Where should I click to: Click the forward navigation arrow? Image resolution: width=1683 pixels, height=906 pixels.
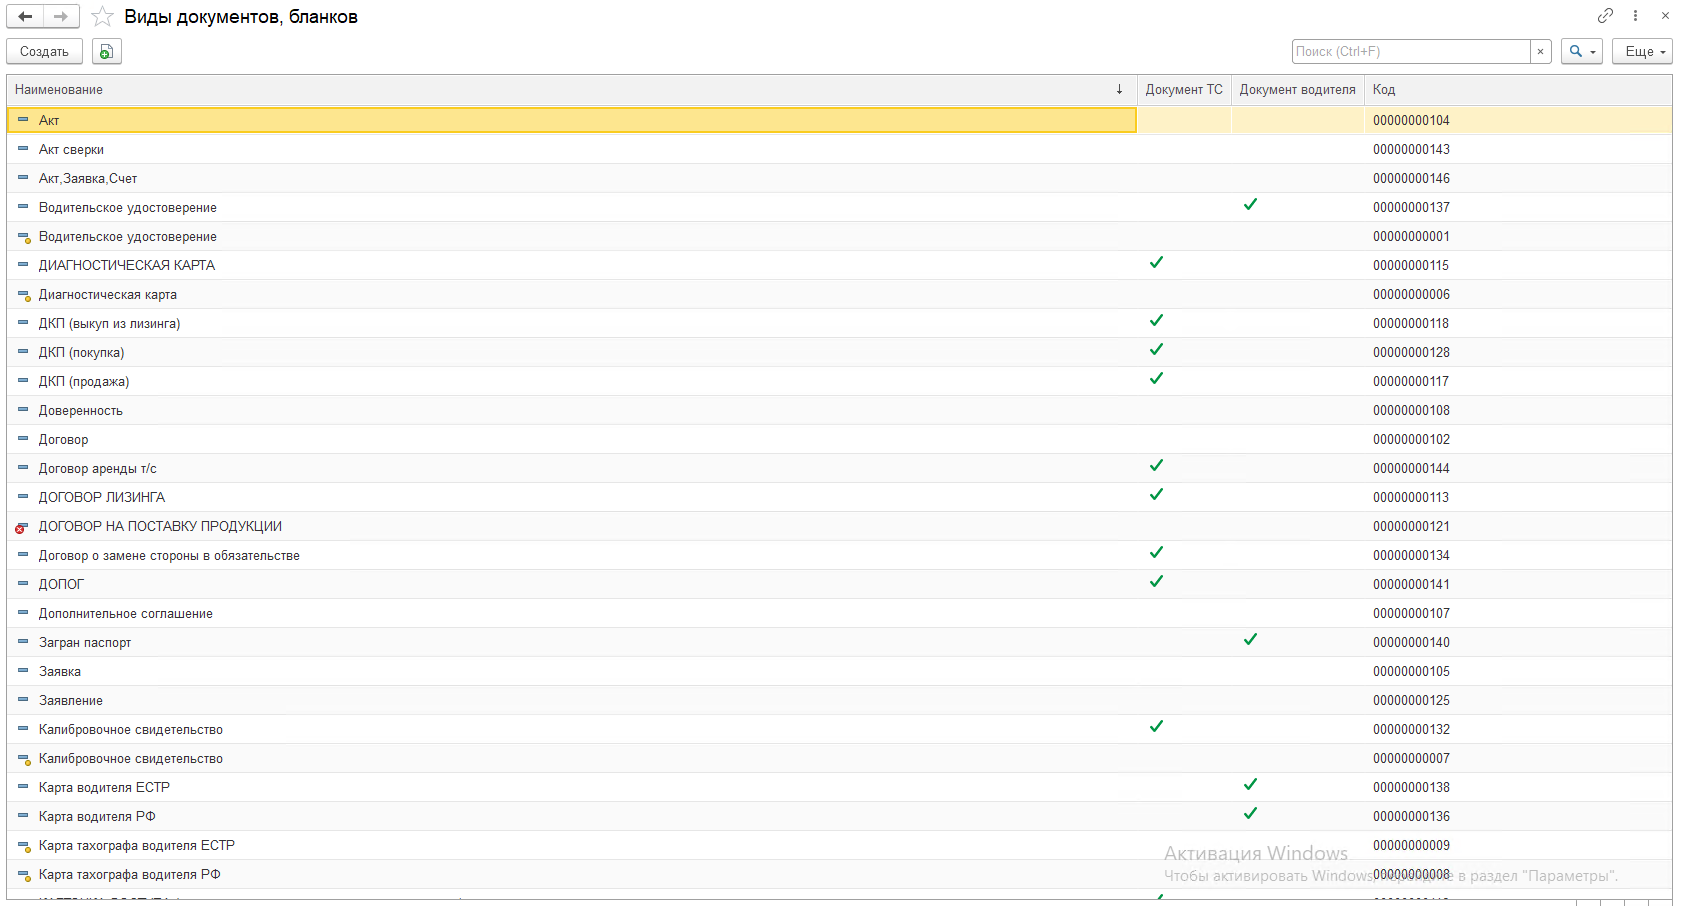click(61, 17)
